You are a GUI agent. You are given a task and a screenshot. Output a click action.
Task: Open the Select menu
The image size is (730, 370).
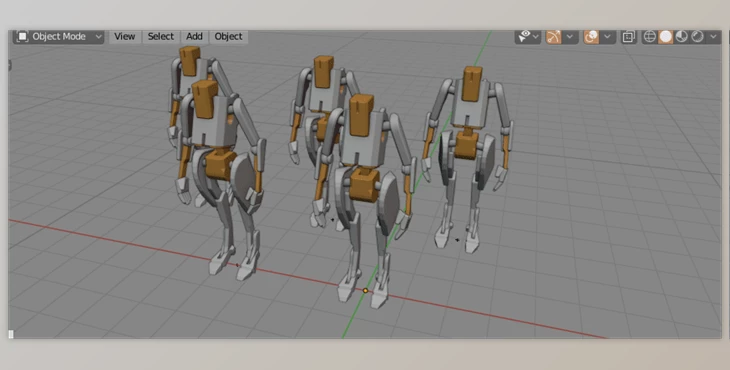161,37
